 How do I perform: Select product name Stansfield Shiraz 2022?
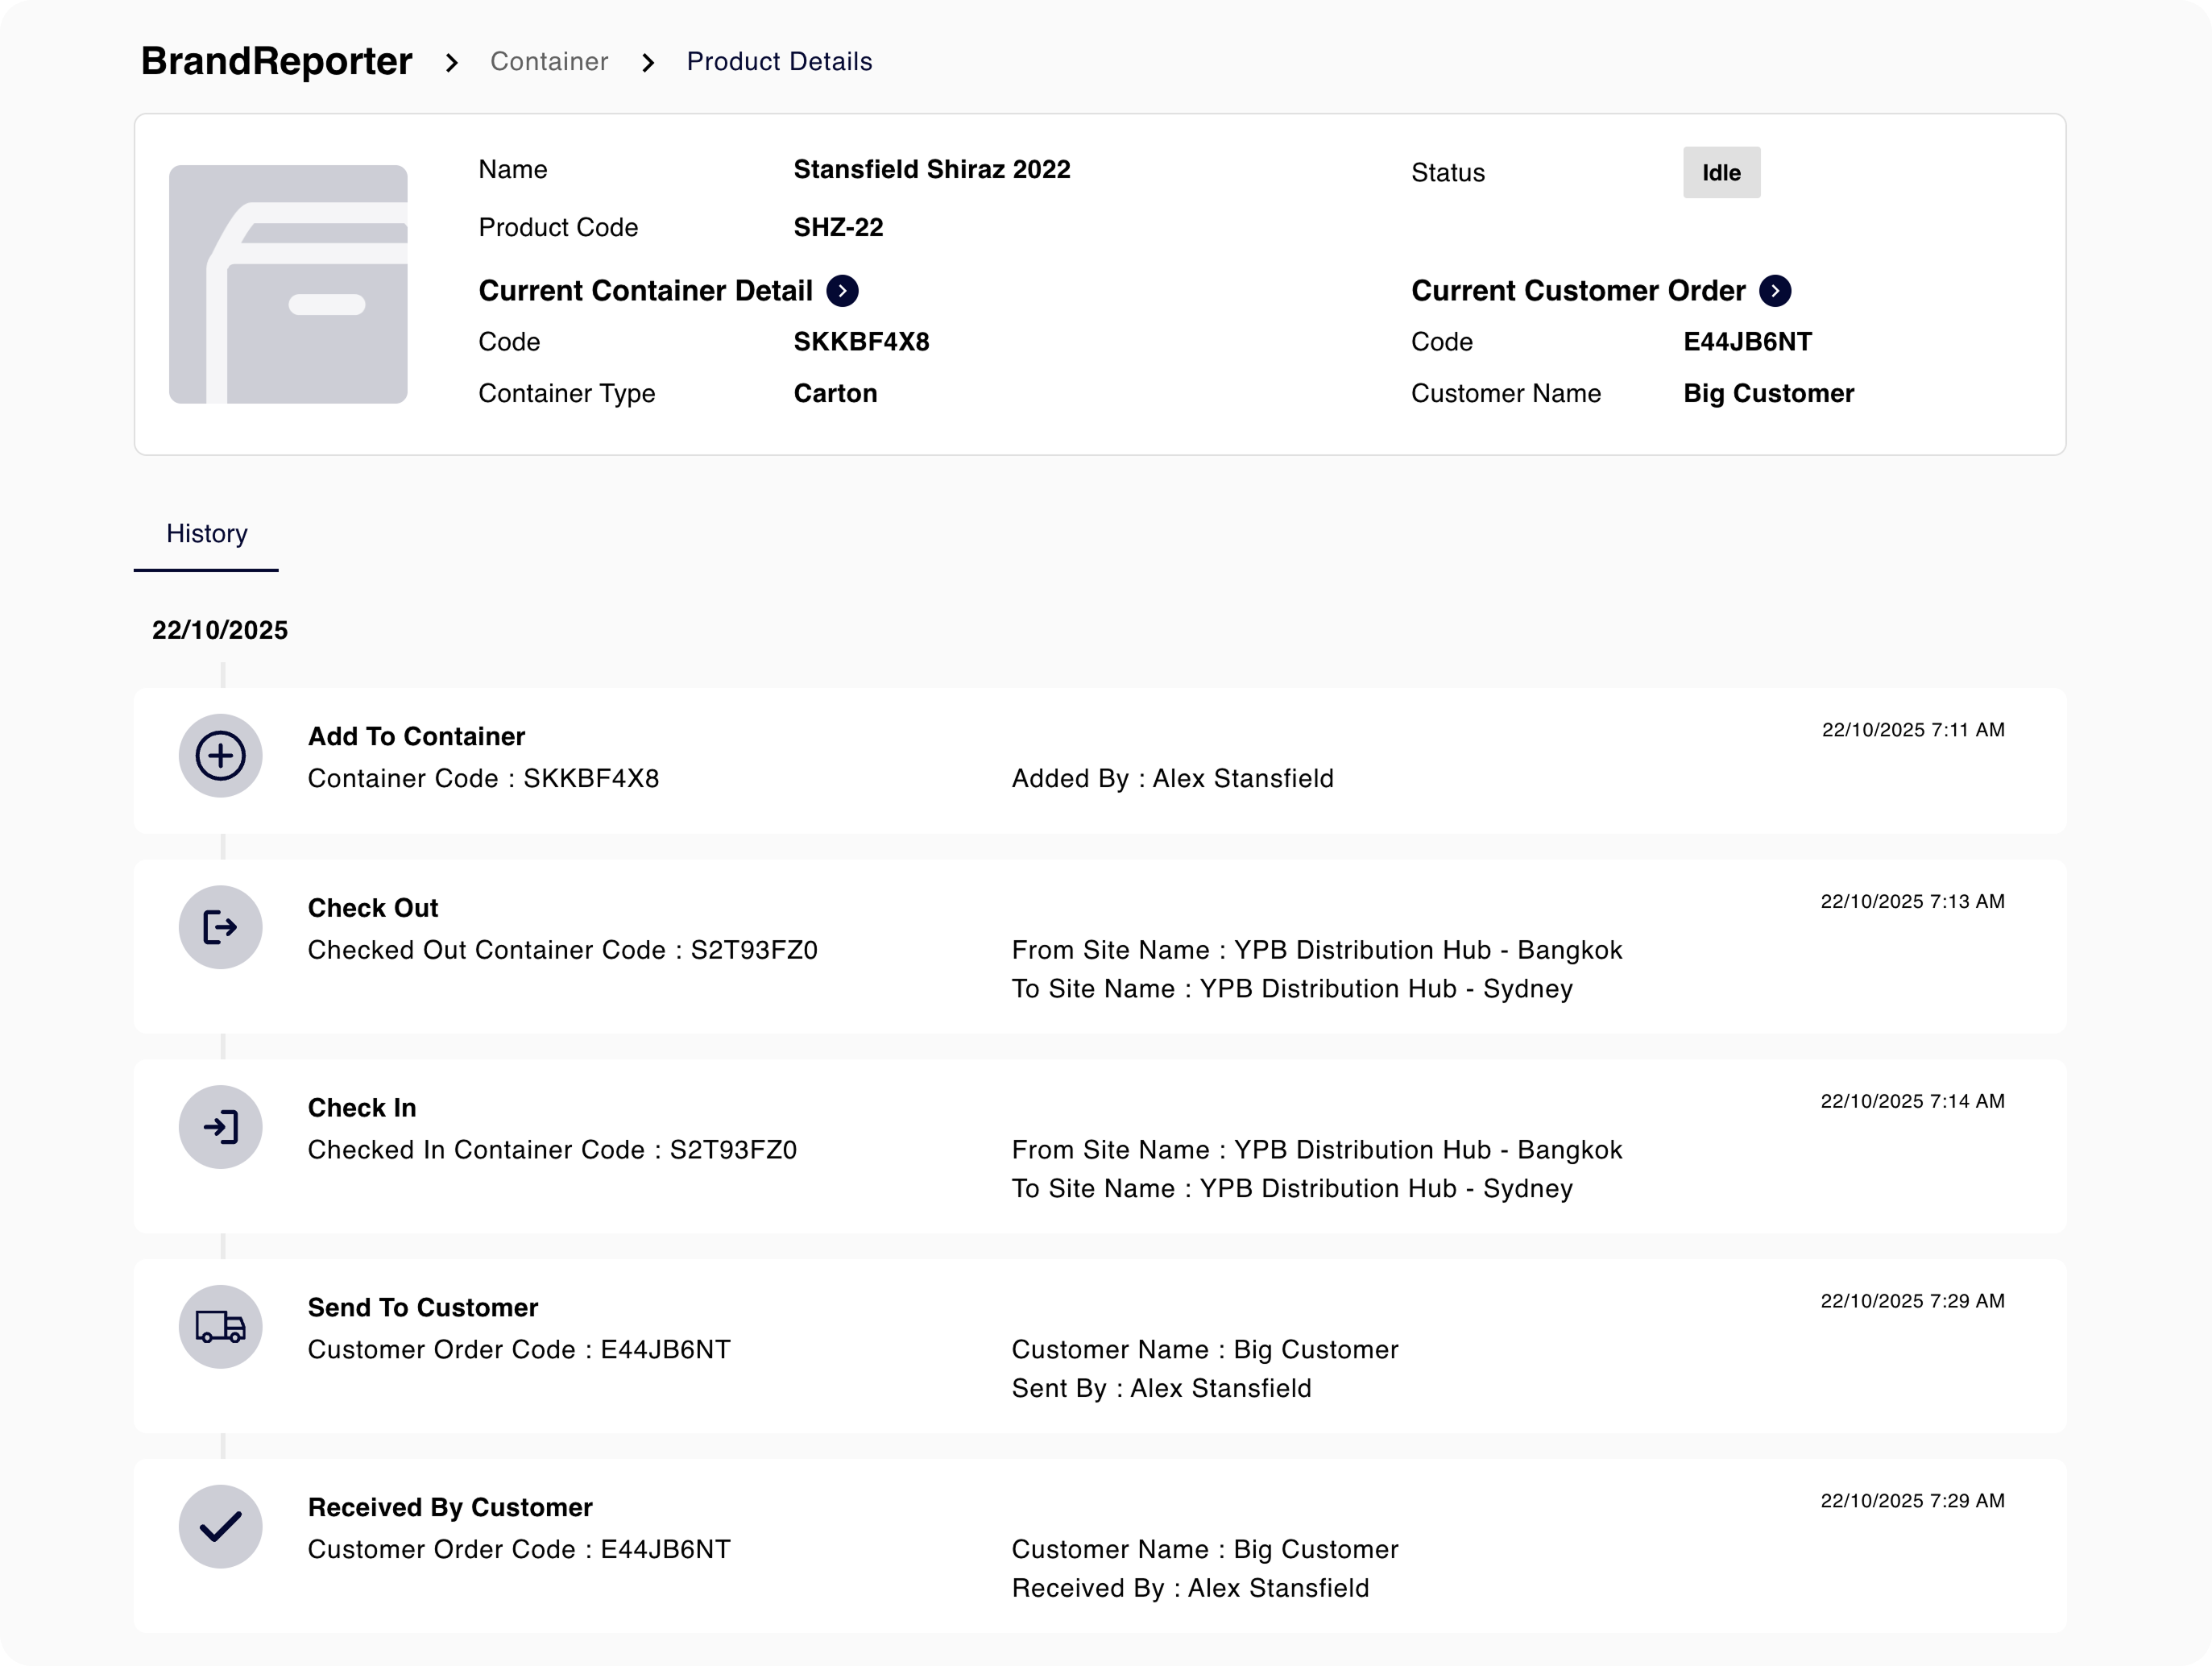click(x=932, y=170)
